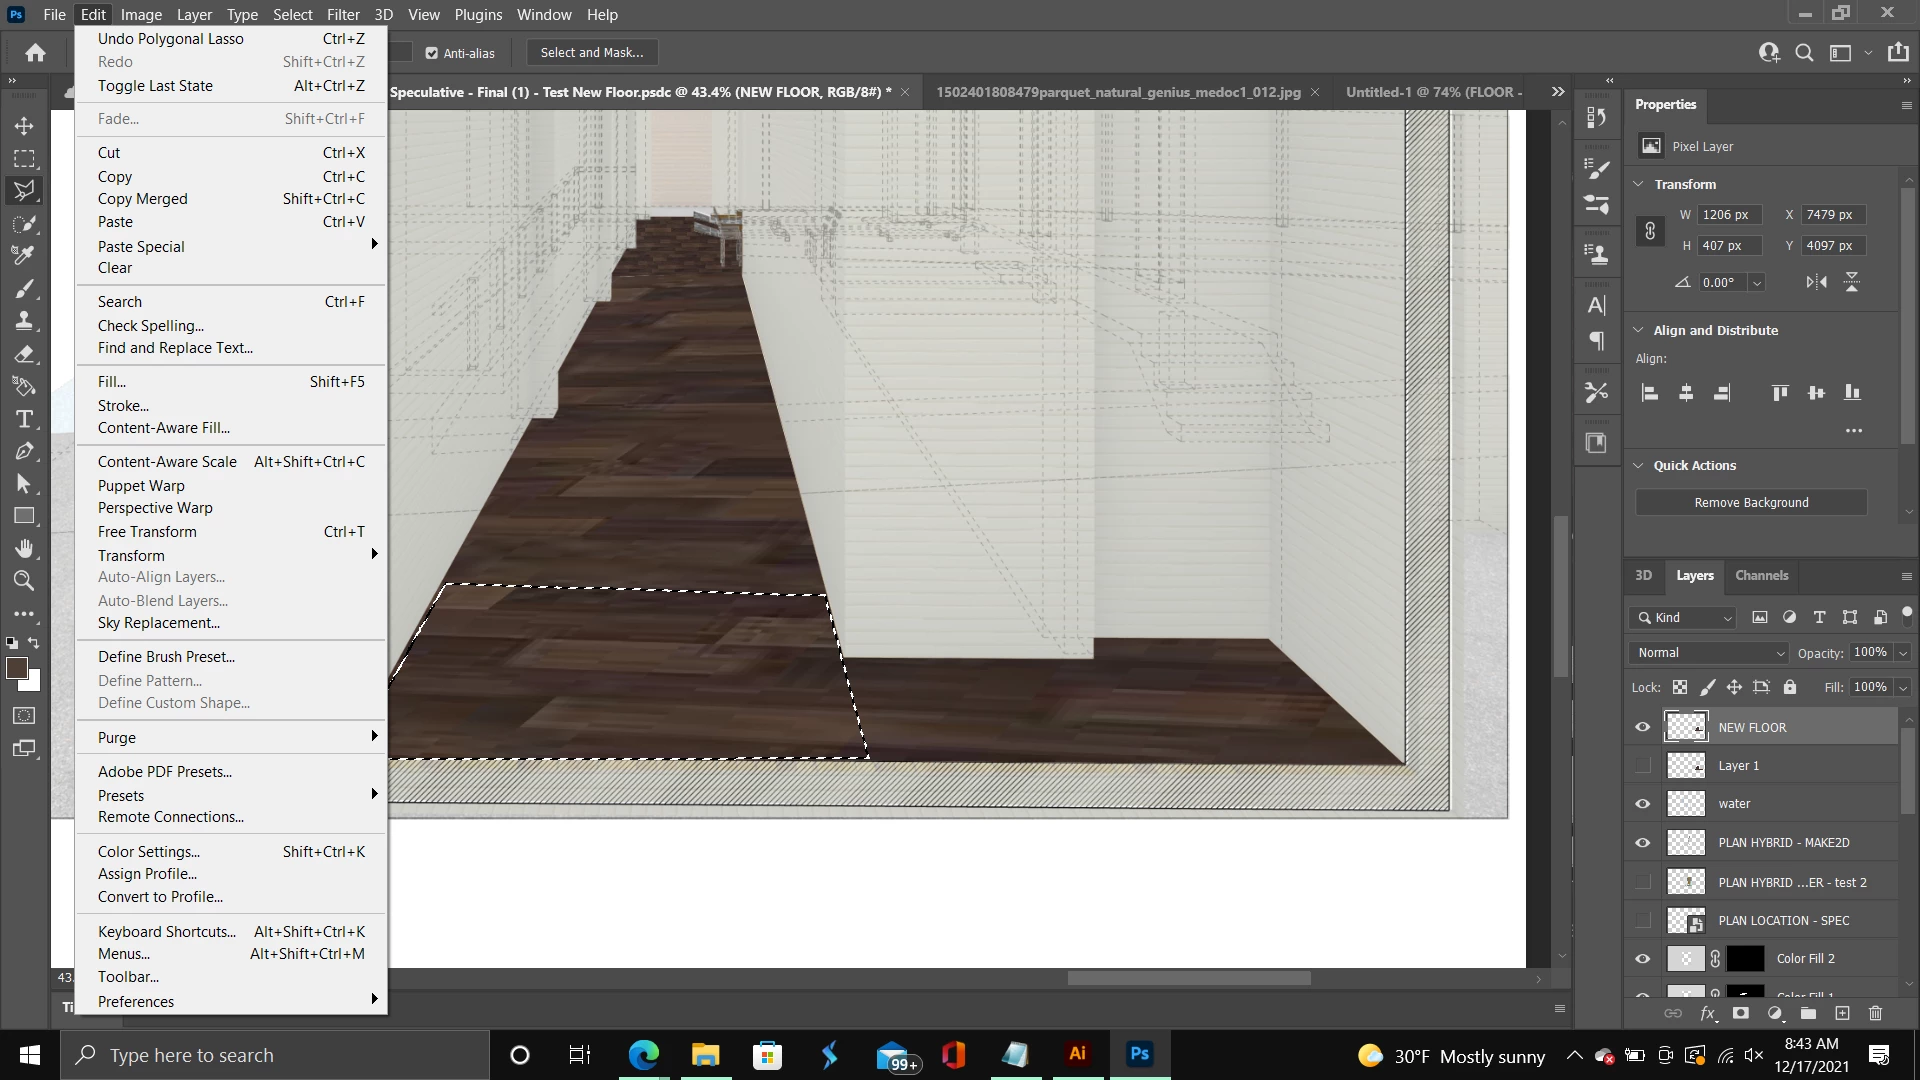Select the Eraser tool
Viewport: 1920px width, 1080px height.
(x=24, y=354)
